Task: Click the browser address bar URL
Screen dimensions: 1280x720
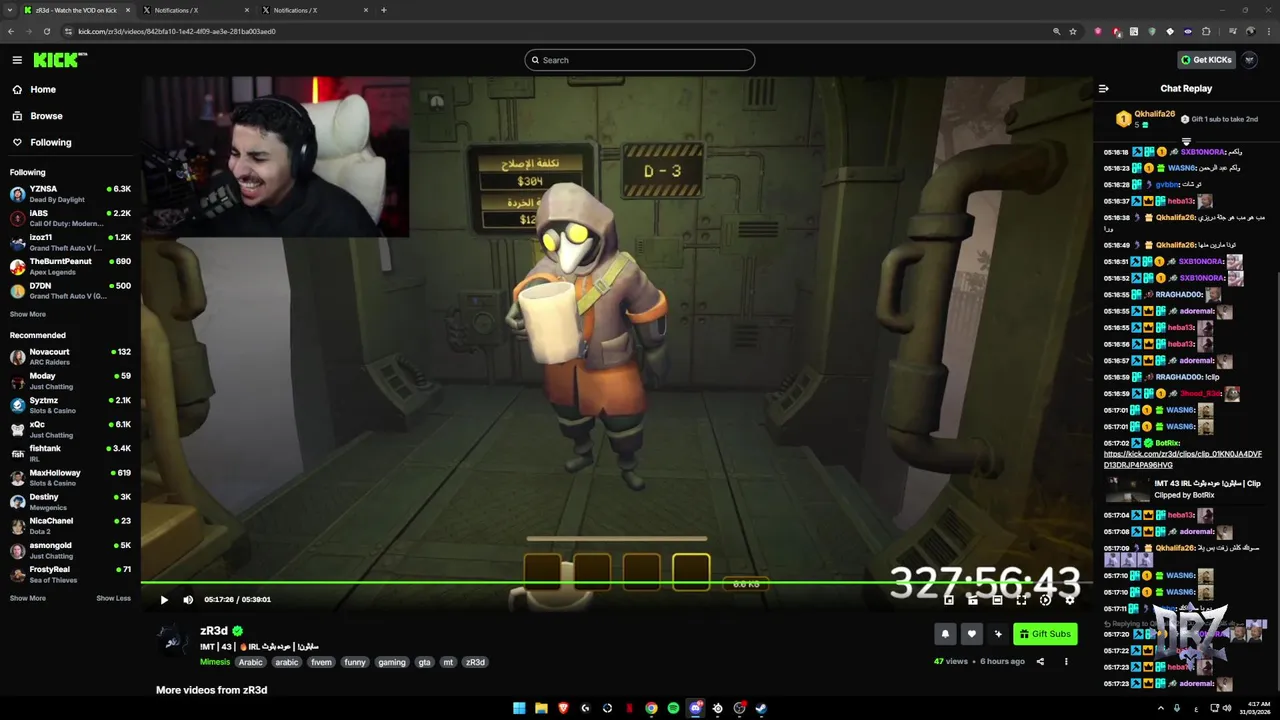Action: click(177, 31)
